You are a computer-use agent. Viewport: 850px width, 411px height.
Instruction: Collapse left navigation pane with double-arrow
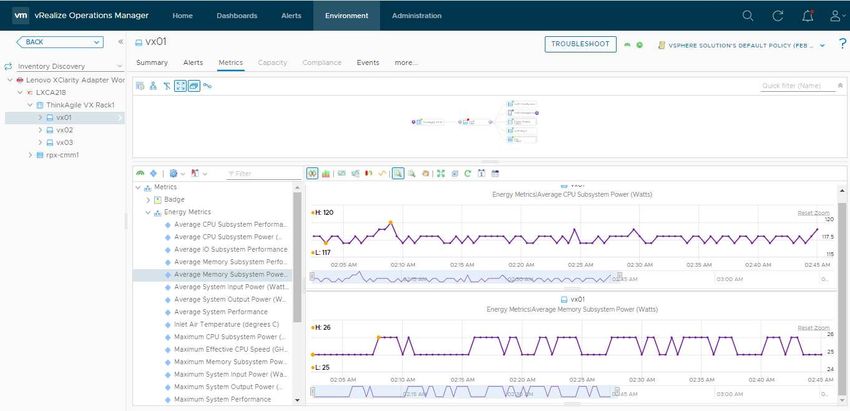coord(120,42)
